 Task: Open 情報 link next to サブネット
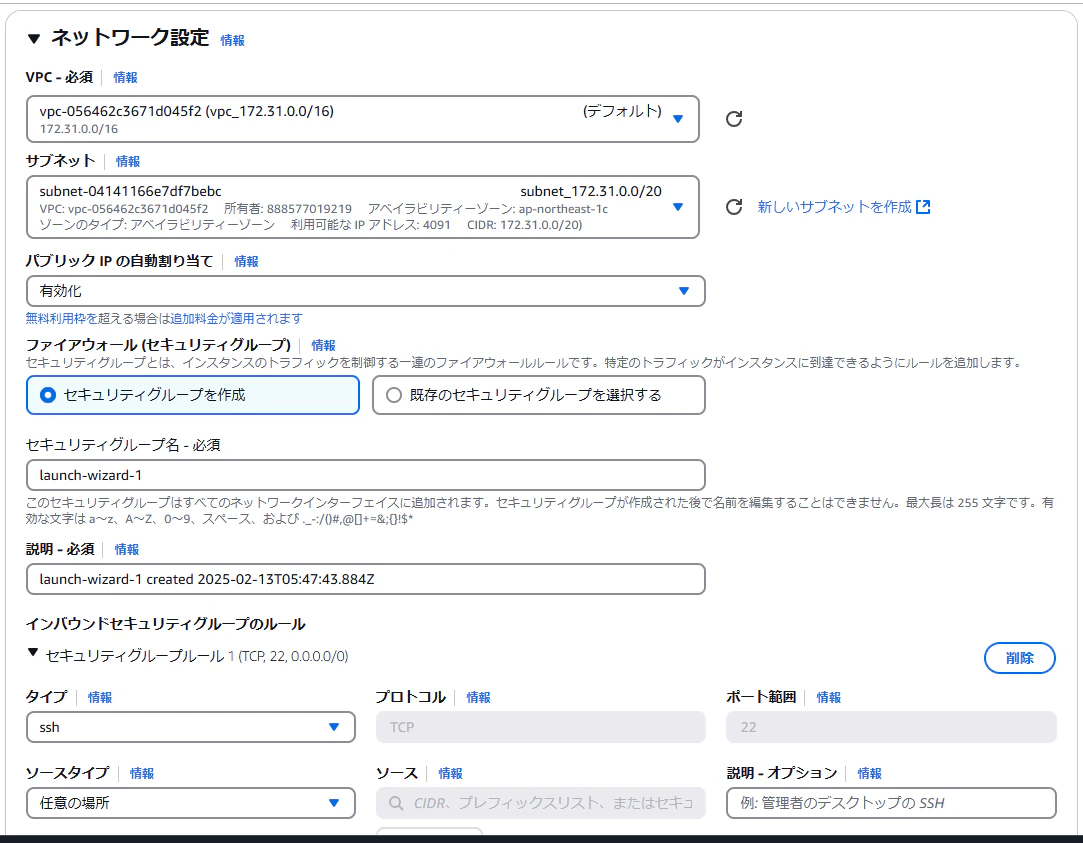128,161
